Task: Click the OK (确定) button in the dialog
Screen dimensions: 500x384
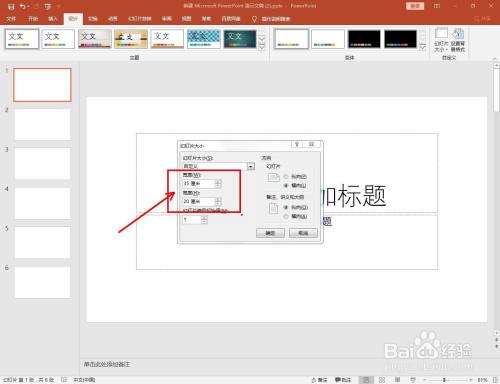Action: tap(270, 233)
